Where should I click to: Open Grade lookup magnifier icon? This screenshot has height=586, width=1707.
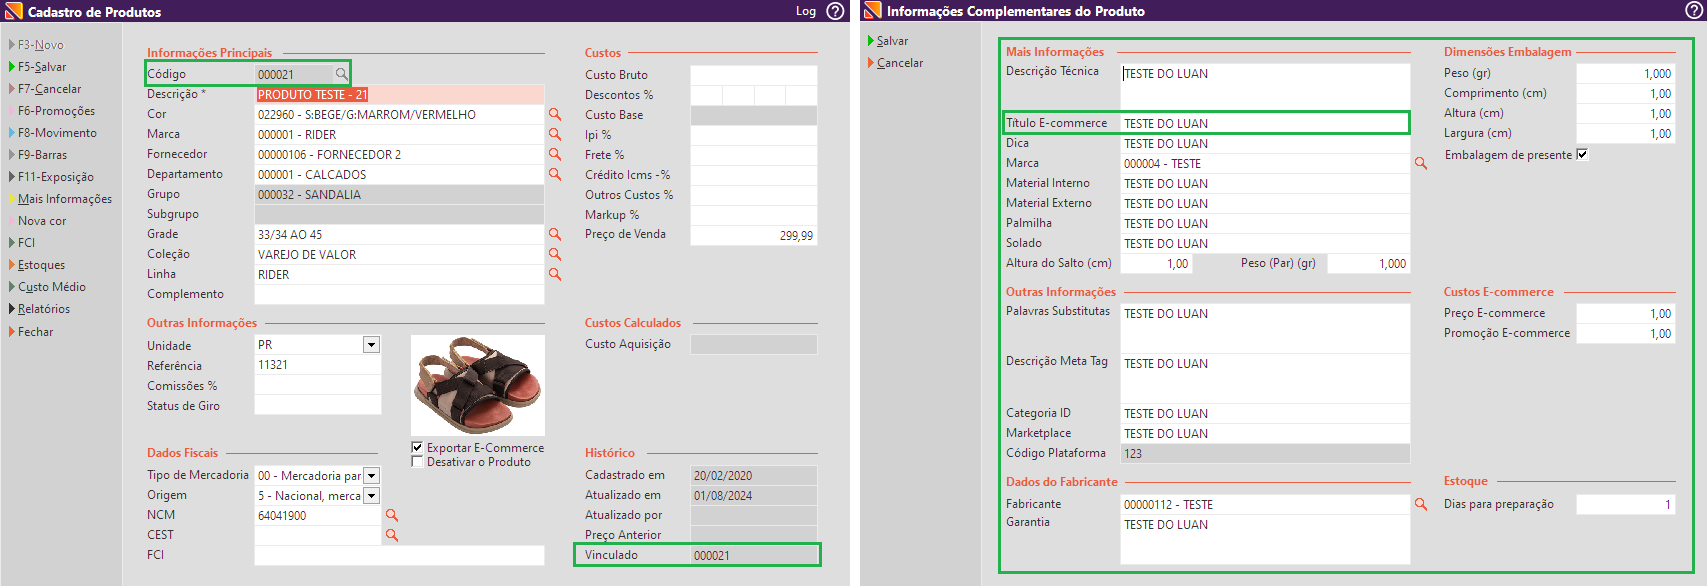click(x=555, y=234)
